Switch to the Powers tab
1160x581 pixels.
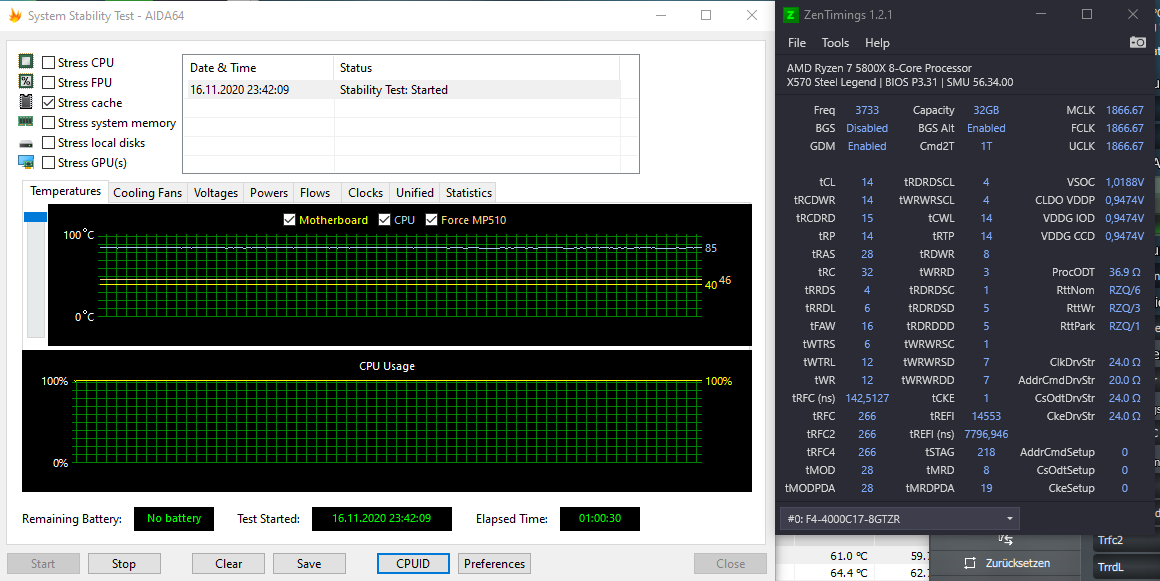click(x=269, y=192)
